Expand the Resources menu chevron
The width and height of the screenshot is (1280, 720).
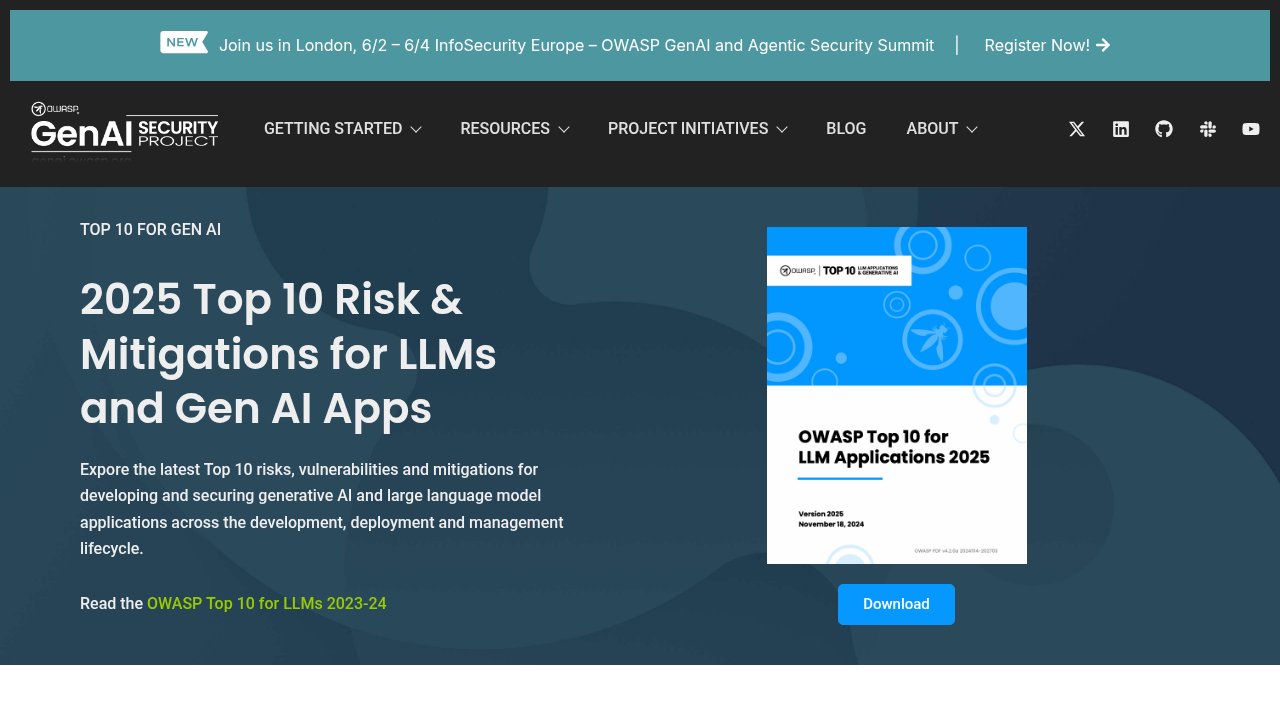(x=564, y=129)
